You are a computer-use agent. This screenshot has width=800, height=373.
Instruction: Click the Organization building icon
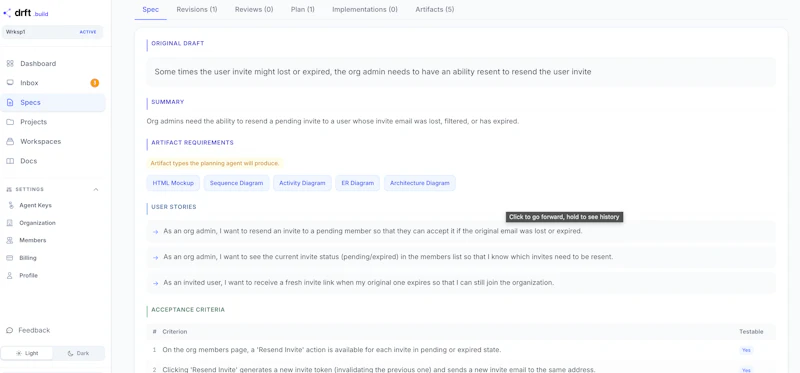(10, 223)
